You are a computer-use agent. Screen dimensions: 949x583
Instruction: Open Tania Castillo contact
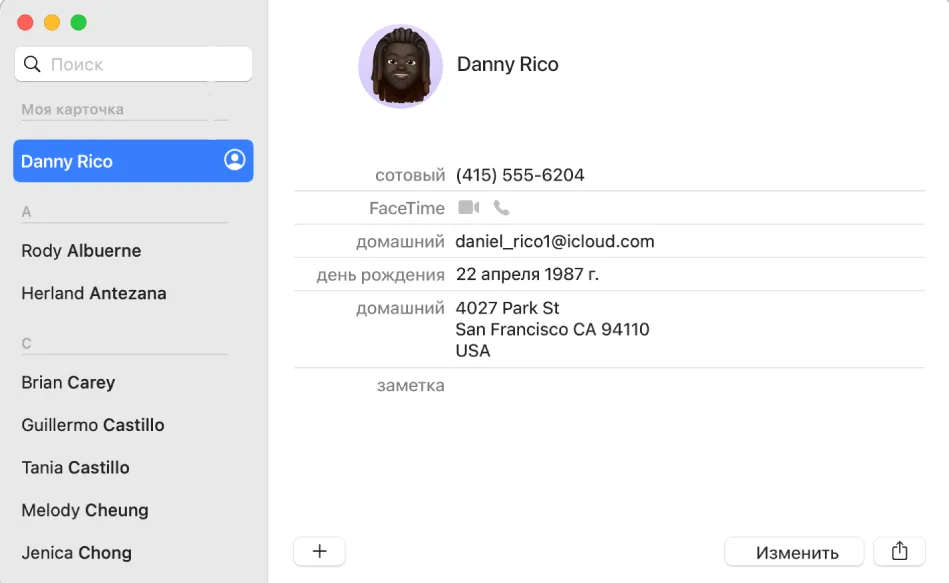76,467
